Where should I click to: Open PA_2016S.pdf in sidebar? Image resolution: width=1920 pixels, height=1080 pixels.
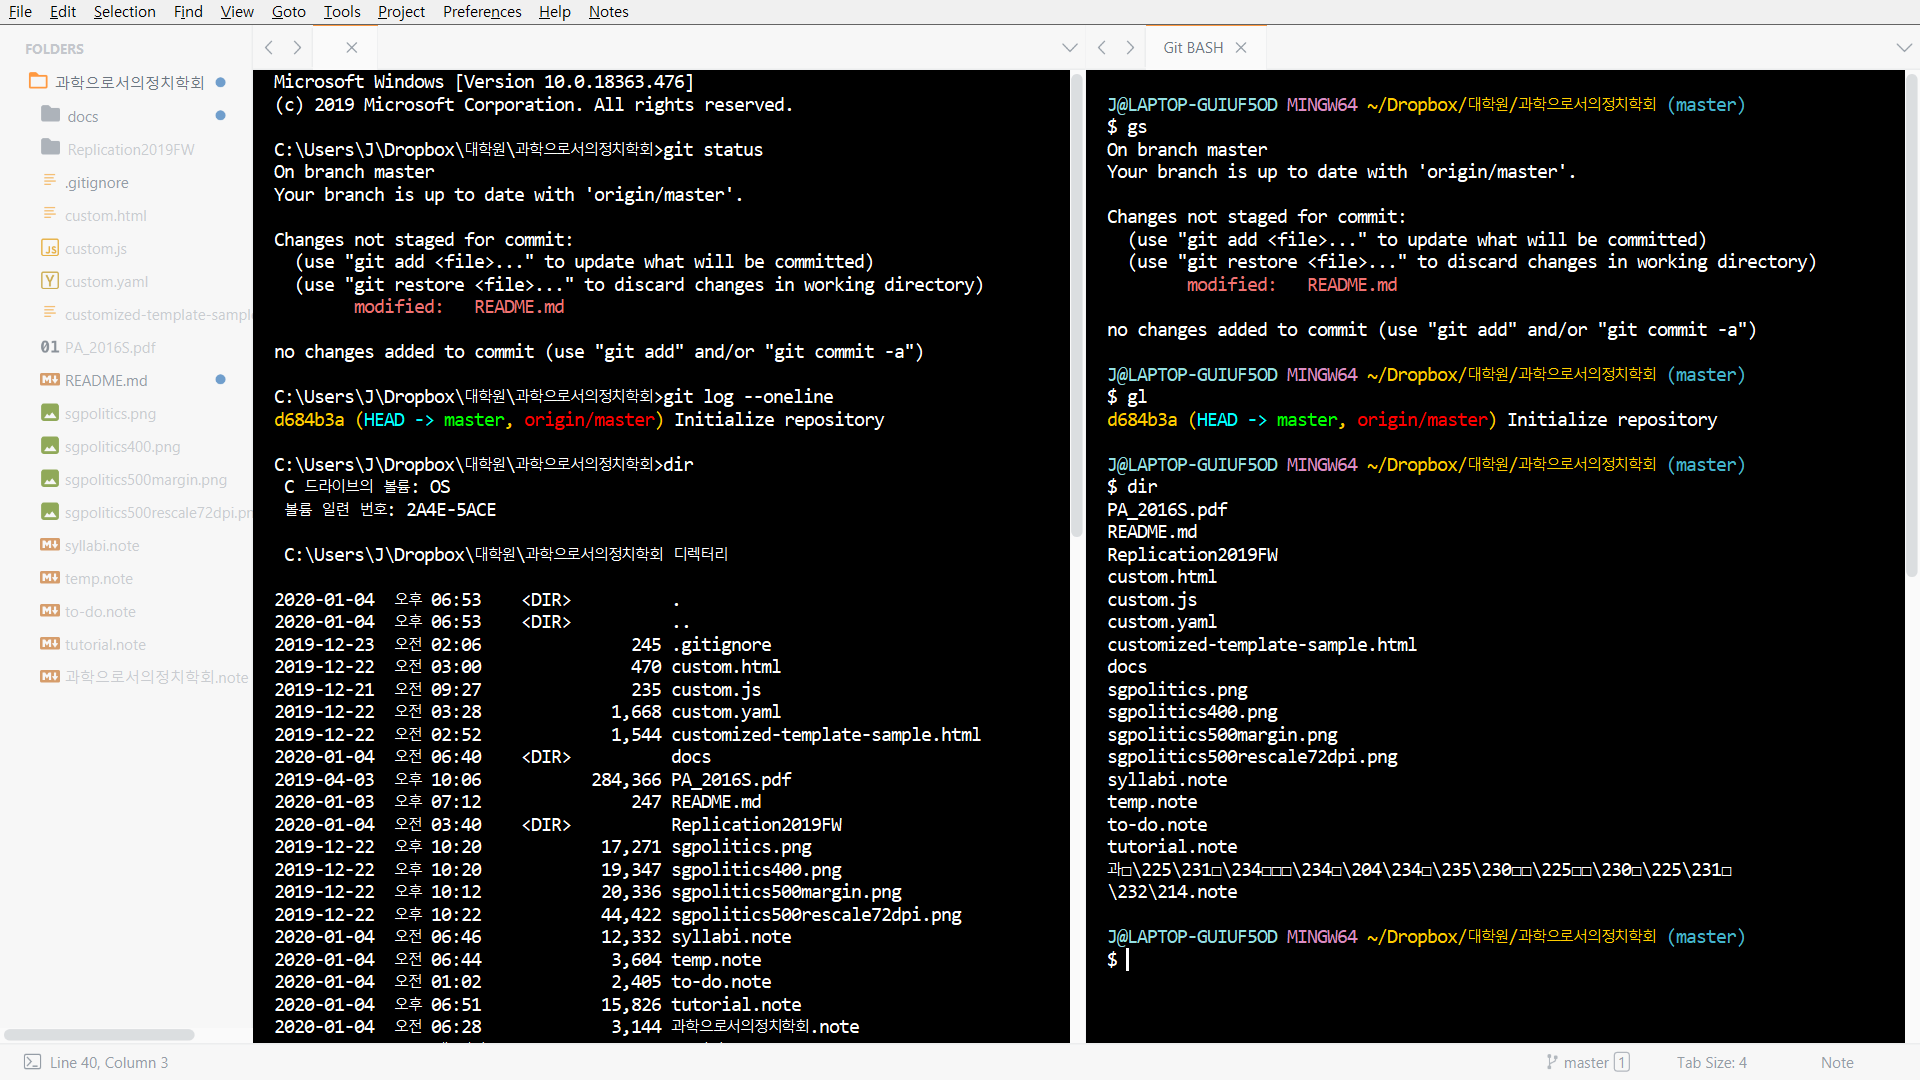point(110,348)
